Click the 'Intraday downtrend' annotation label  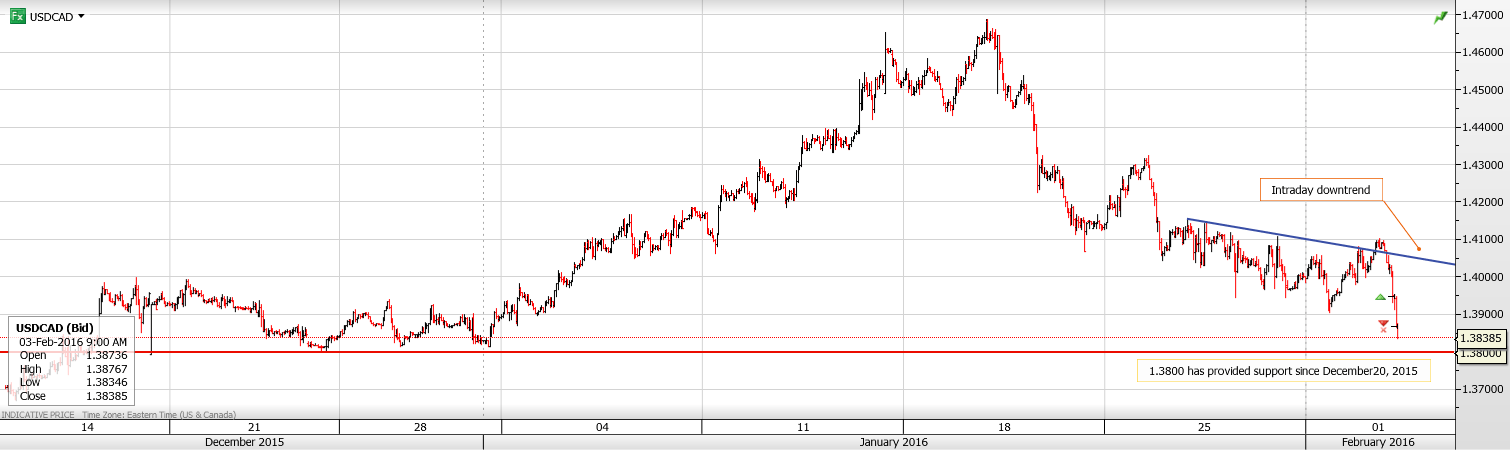(x=1319, y=189)
